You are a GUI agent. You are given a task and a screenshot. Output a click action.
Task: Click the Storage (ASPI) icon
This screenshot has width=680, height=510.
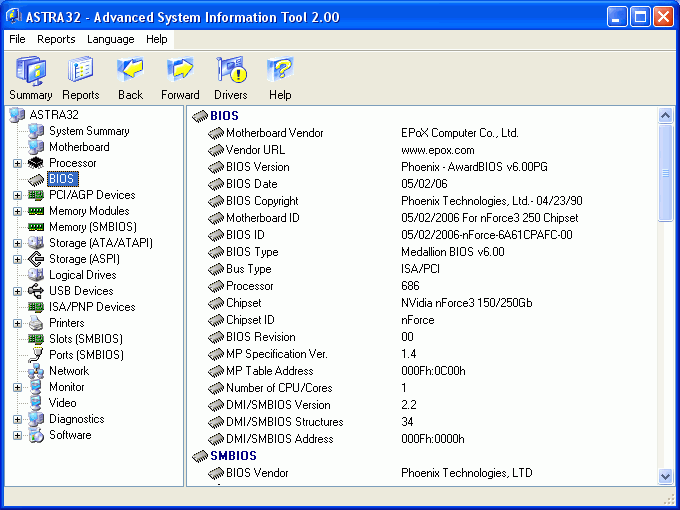tap(36, 259)
